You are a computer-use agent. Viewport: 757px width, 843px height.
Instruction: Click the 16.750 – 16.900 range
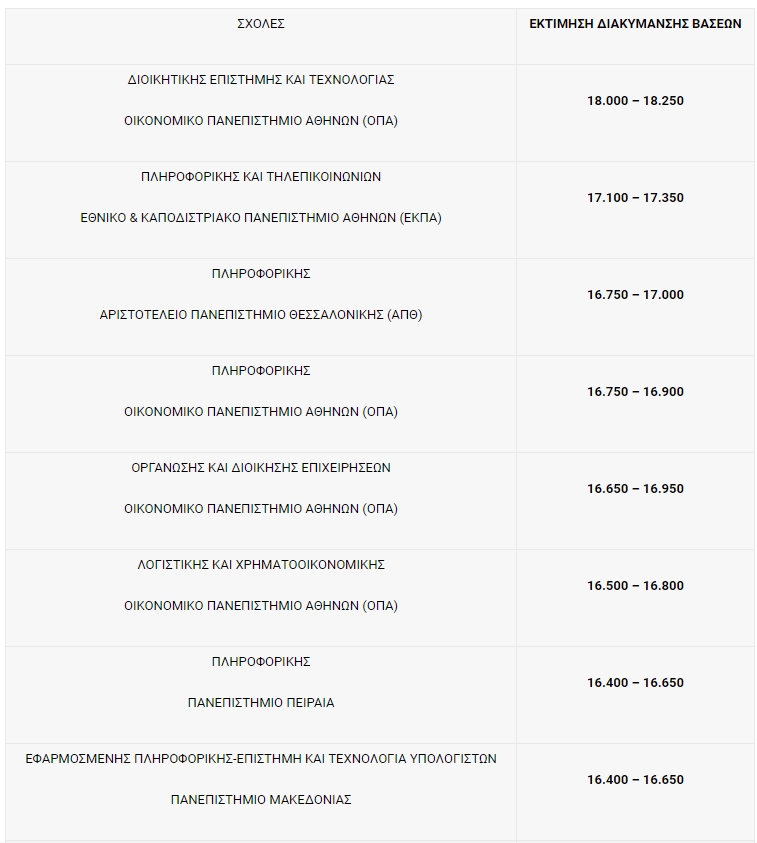(x=635, y=392)
